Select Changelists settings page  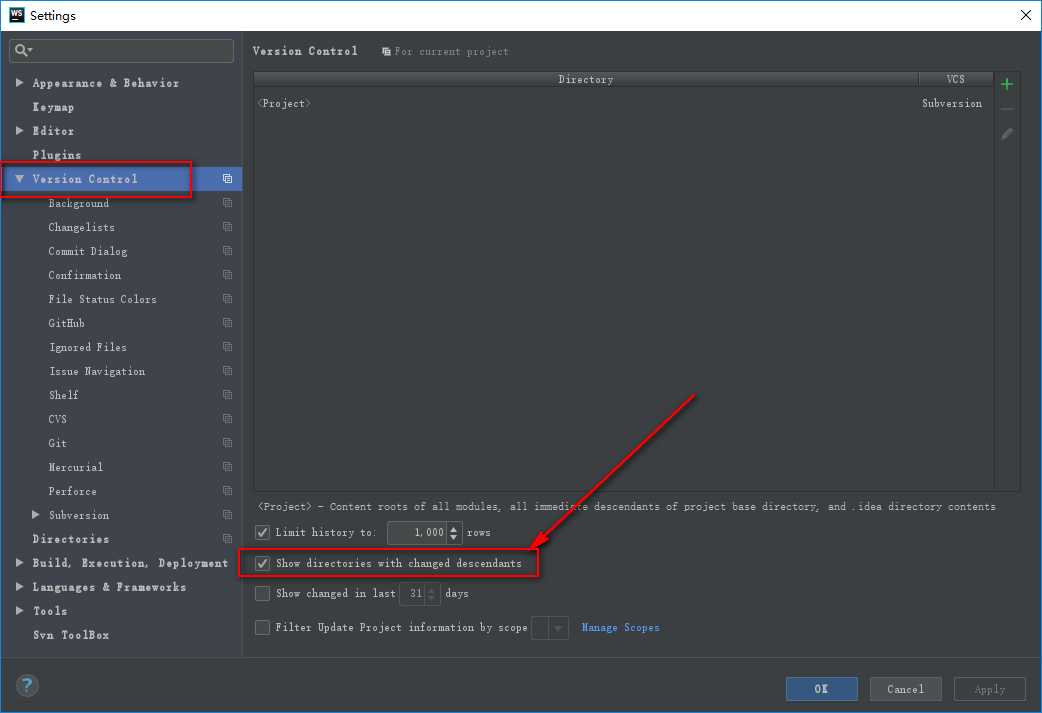coord(81,227)
